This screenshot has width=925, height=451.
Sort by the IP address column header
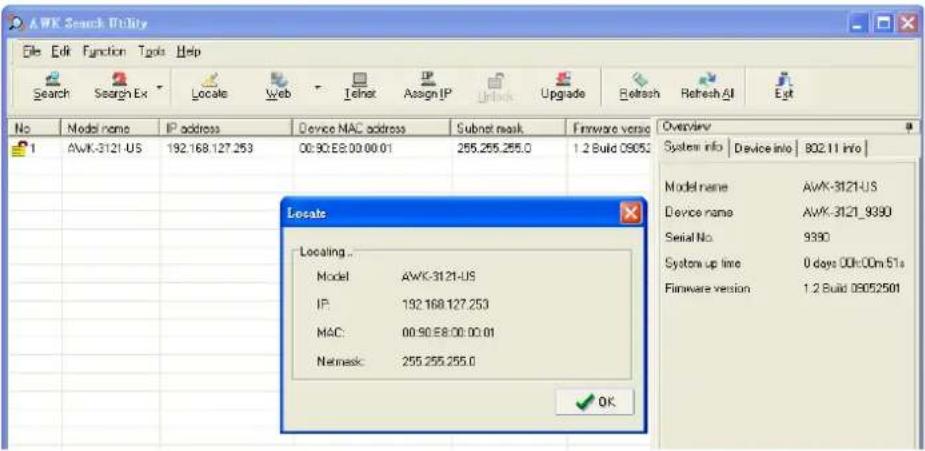point(225,128)
